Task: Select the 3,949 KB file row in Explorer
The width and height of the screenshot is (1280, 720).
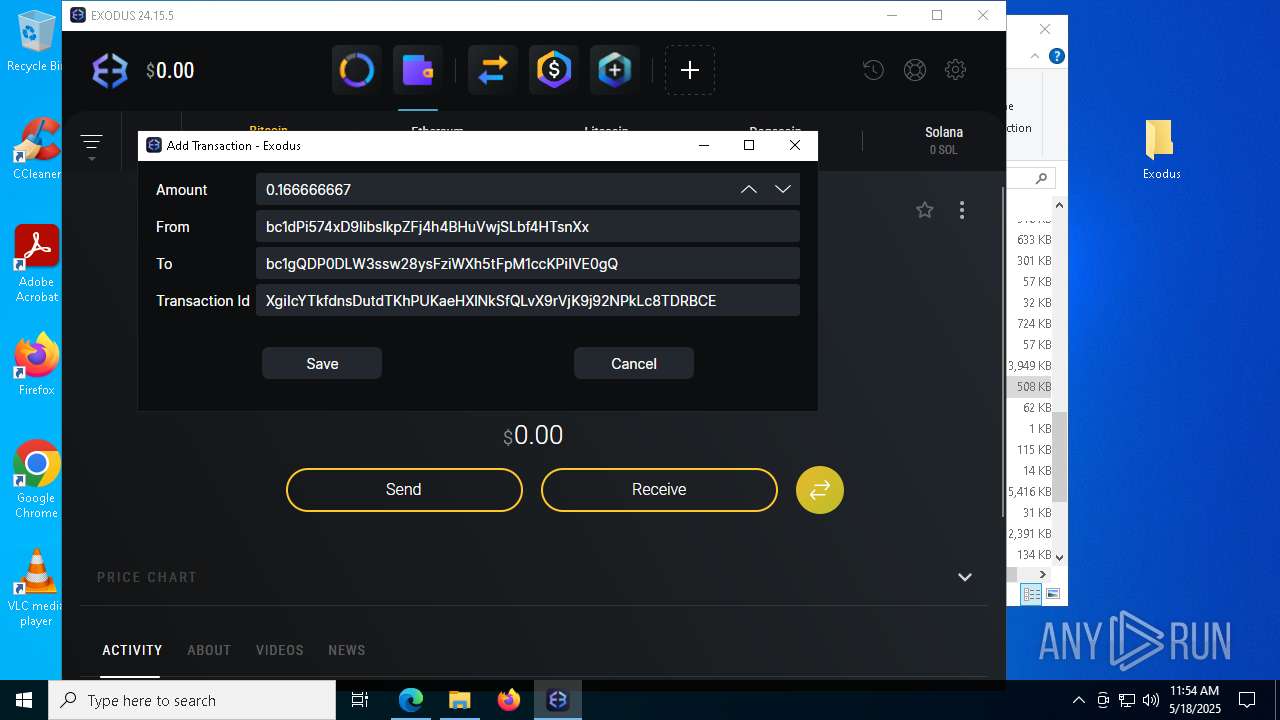Action: (1030, 365)
